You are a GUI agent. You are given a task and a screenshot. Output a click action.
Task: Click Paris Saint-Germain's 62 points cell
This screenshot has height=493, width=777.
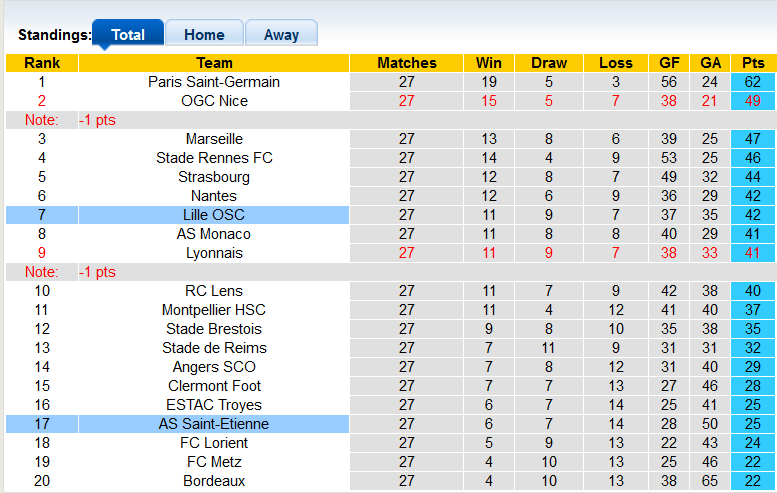click(753, 82)
